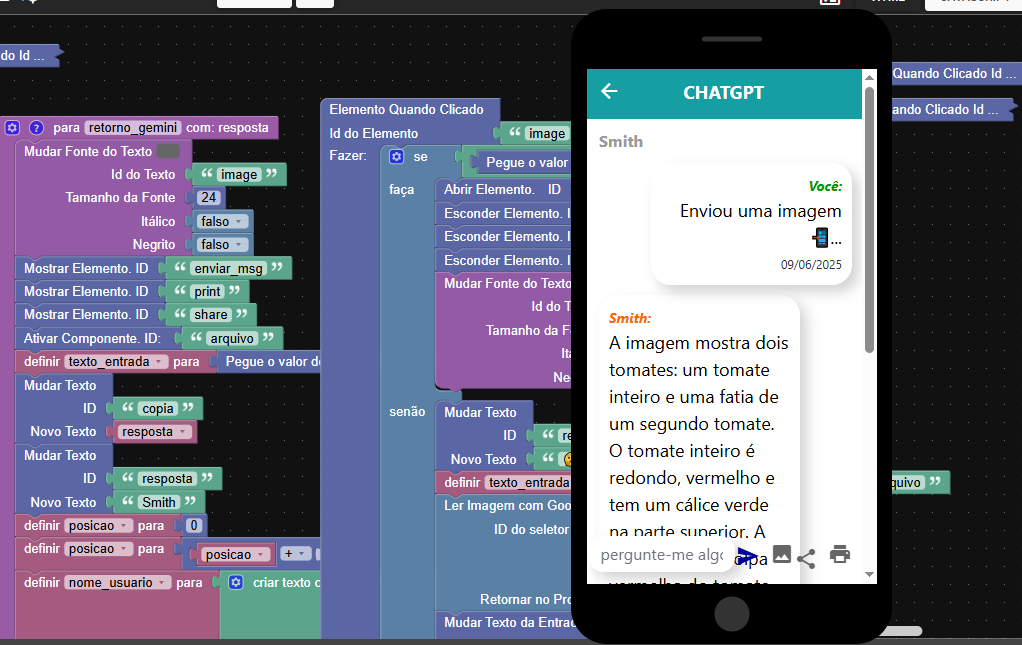
Task: Open texto_entrada variable dropdown beside 'Pegue o valor d'
Action: [115, 362]
